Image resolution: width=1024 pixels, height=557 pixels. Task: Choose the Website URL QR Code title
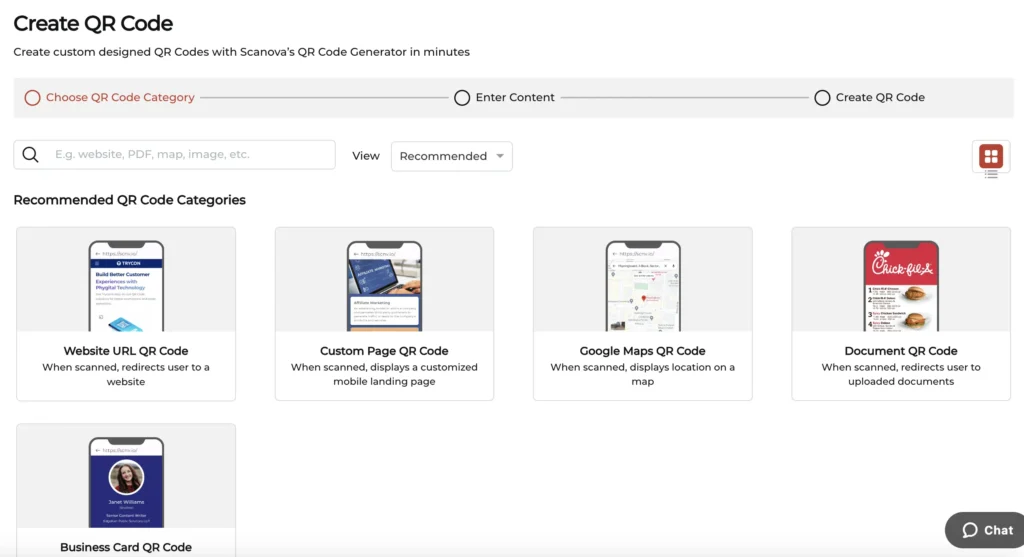click(126, 351)
